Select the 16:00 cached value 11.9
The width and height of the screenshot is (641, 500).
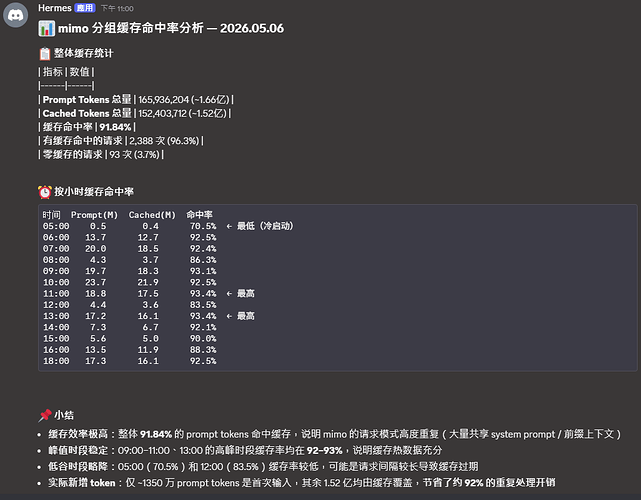pos(148,350)
